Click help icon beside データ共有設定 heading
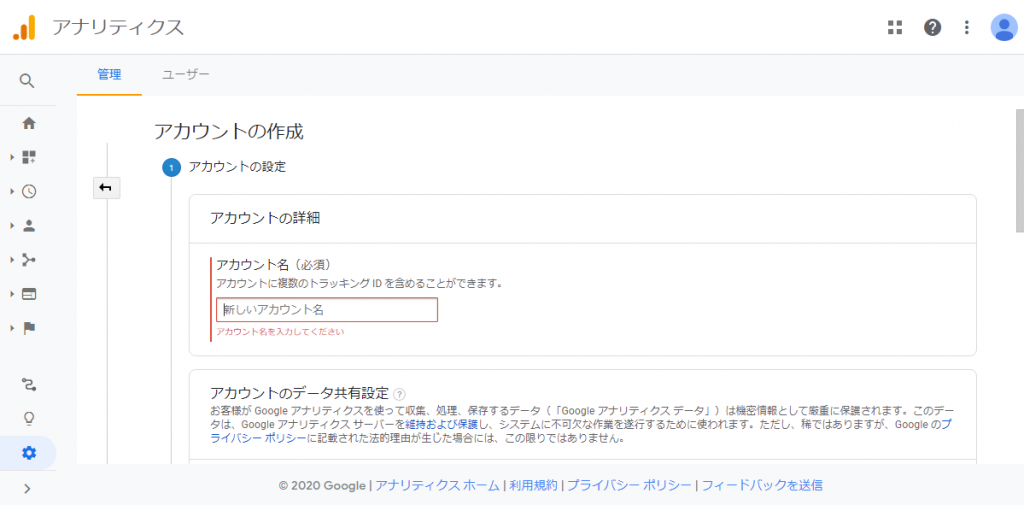Screen dimensions: 1024x505 tap(400, 394)
